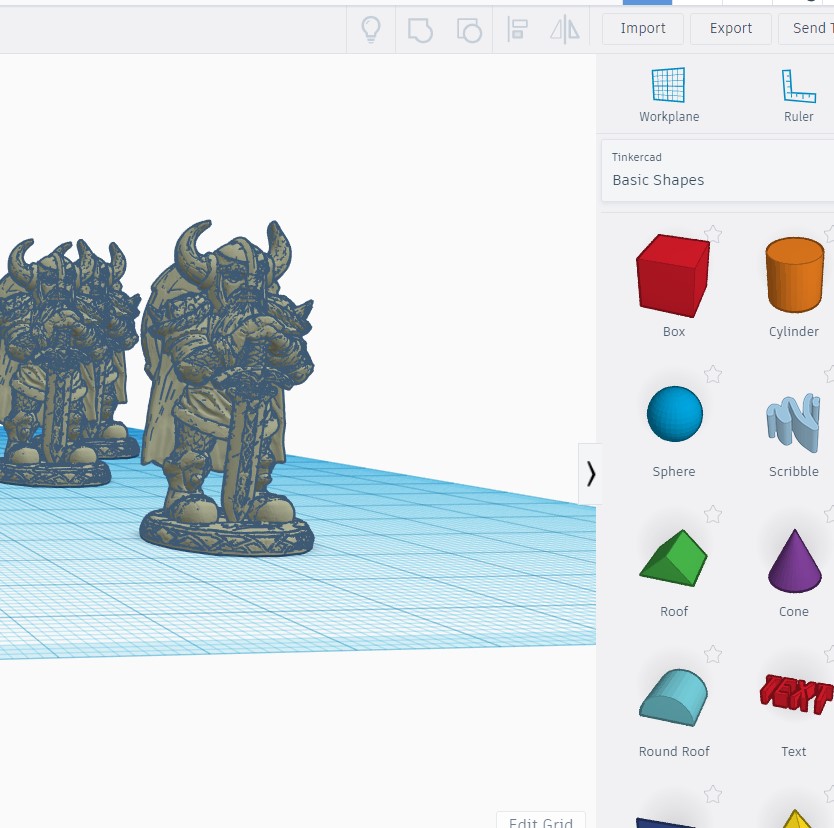Click the Round Roof label text
Image resolution: width=834 pixels, height=828 pixels.
pyautogui.click(x=674, y=751)
